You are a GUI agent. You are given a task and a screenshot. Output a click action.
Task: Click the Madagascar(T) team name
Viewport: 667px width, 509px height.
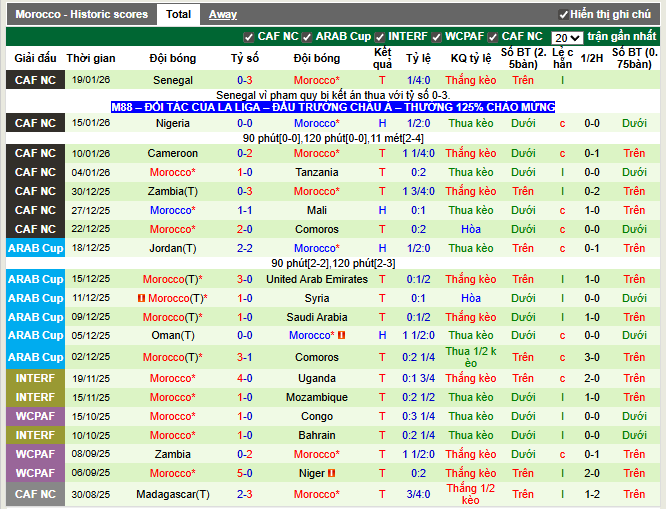[x=173, y=494]
